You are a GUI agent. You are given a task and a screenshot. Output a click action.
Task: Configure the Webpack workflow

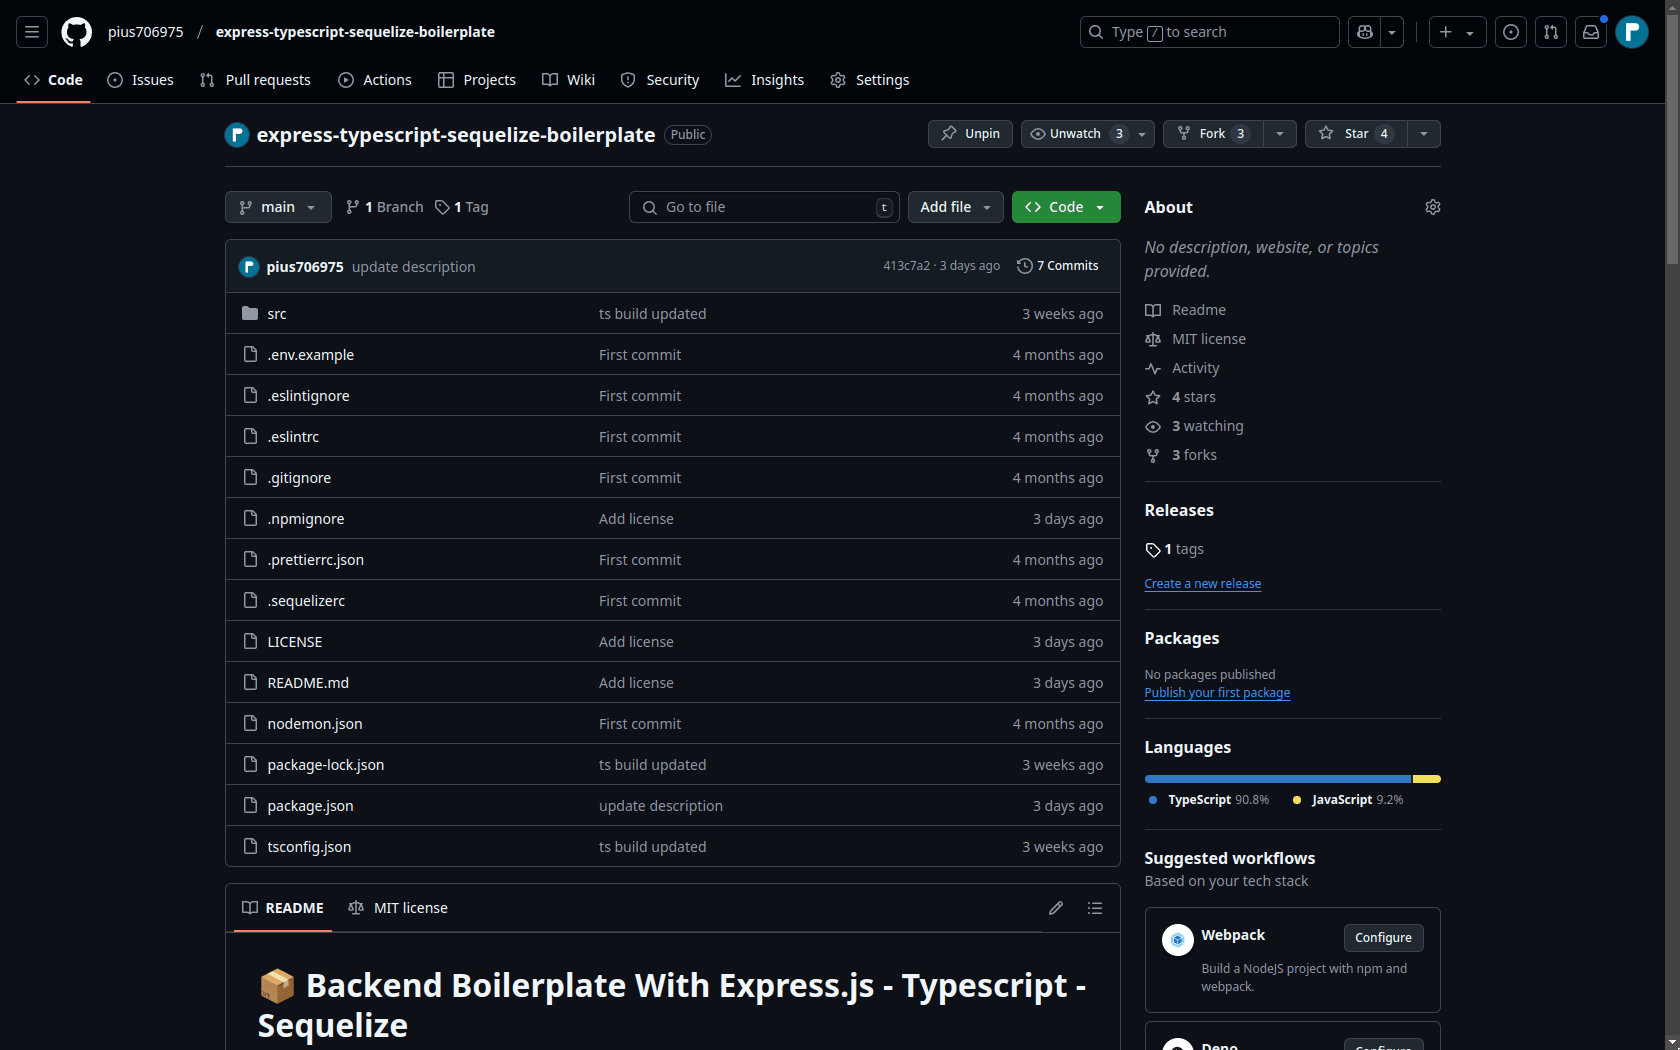click(1383, 938)
